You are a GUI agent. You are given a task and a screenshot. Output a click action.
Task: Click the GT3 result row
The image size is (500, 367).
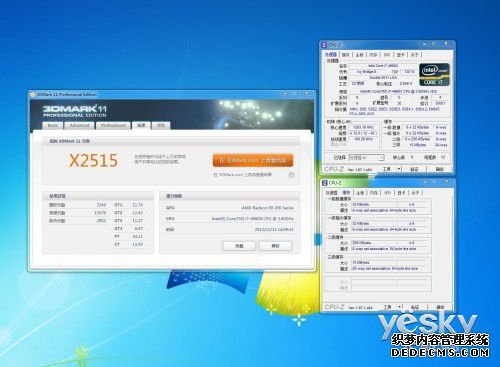click(129, 221)
